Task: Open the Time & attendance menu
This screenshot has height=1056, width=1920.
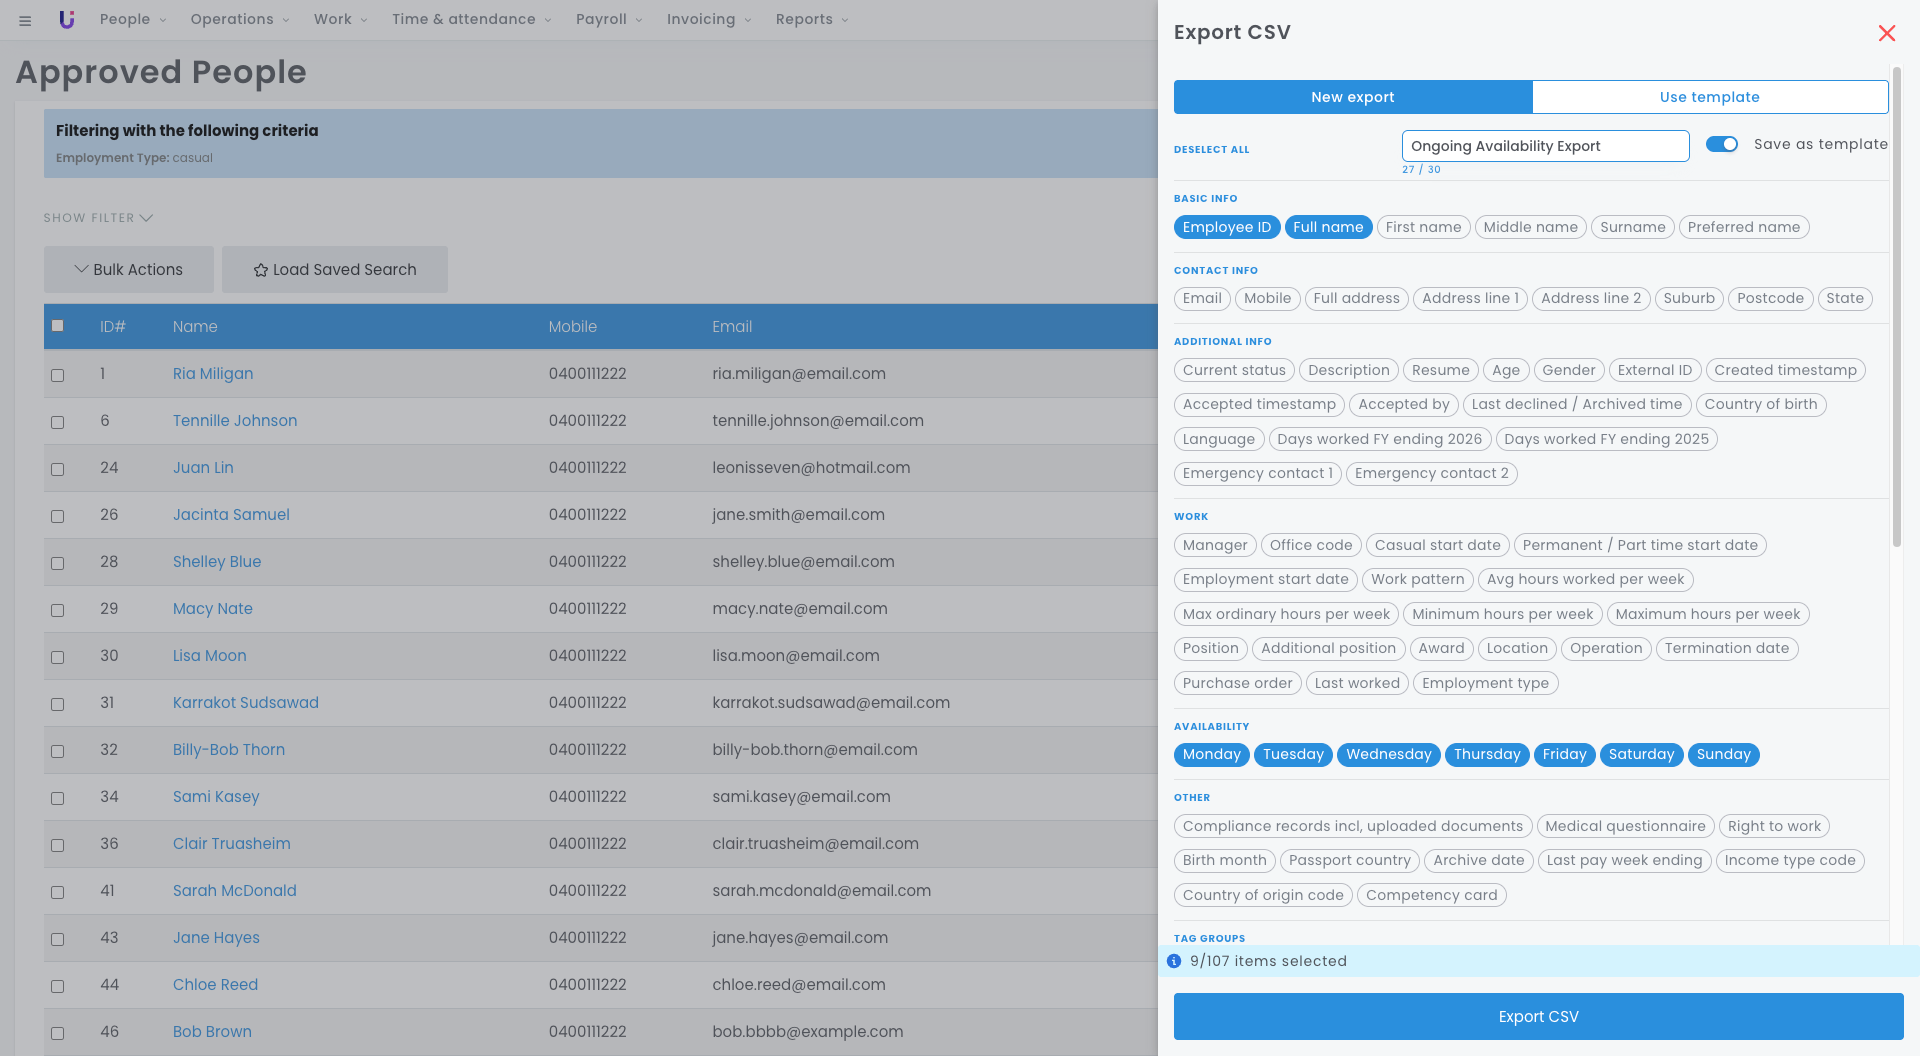Action: click(471, 19)
